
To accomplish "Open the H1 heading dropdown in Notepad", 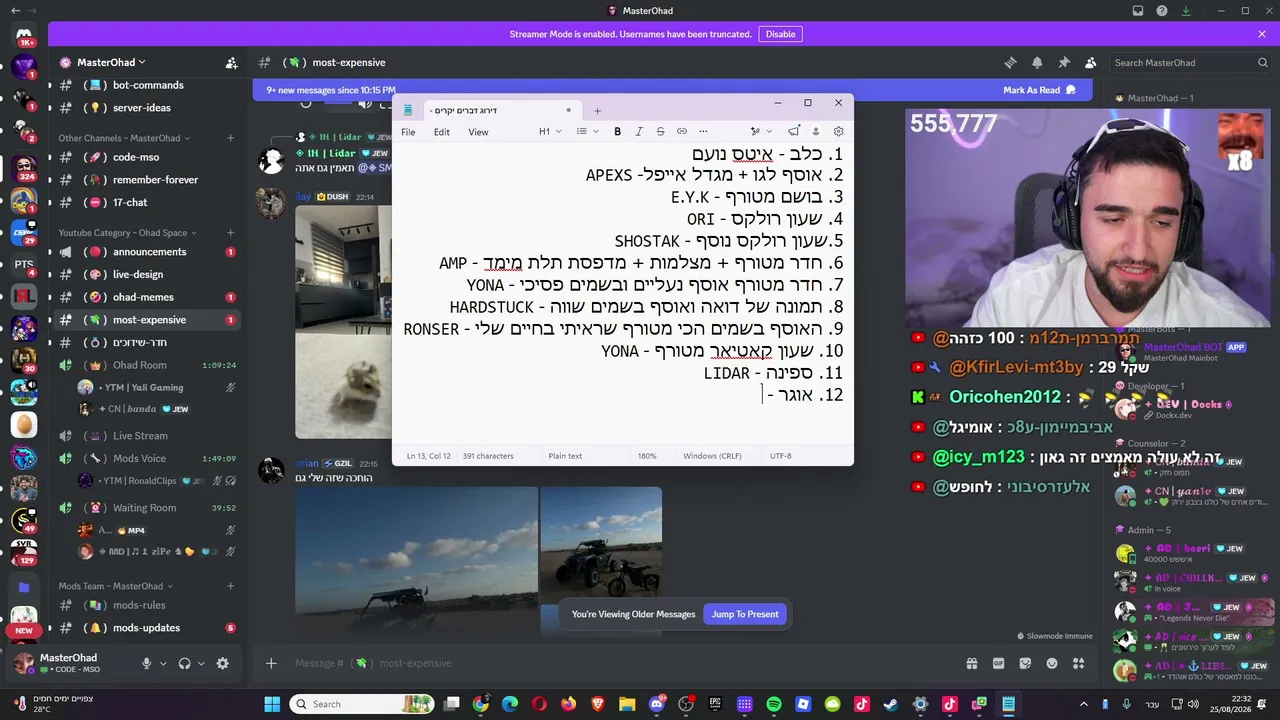I will (x=550, y=132).
